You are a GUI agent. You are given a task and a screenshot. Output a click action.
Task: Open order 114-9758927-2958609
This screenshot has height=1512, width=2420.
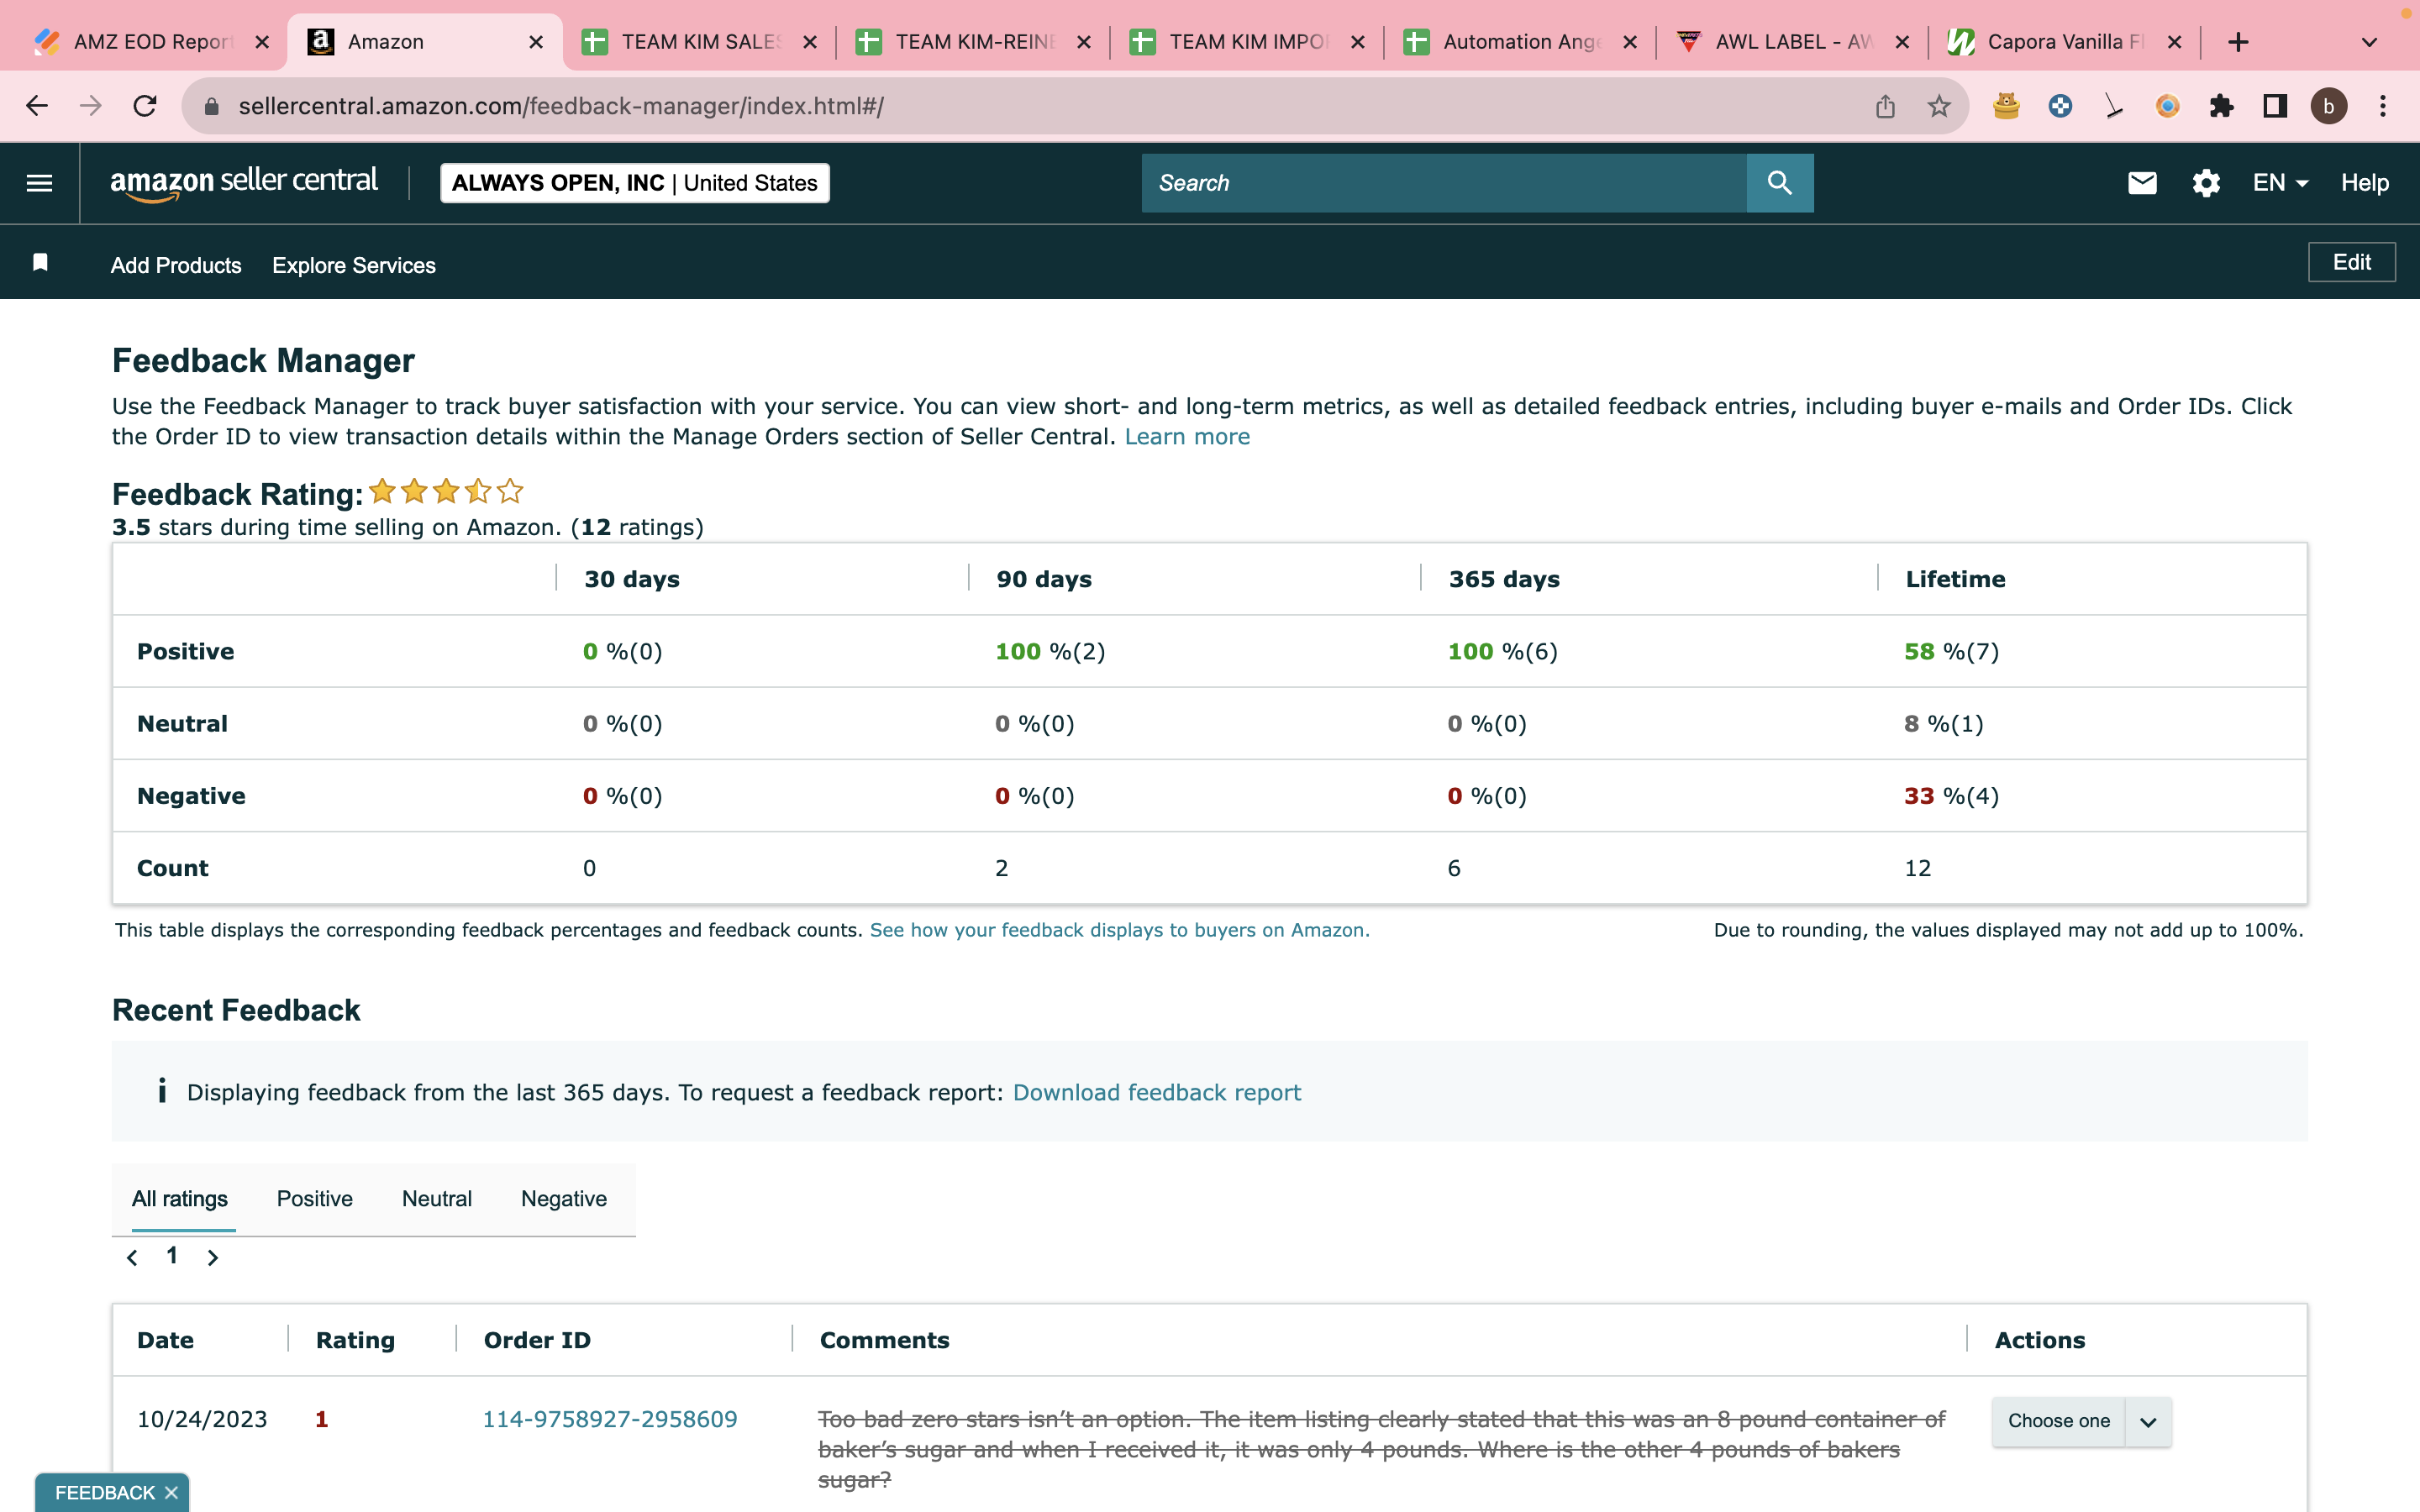(610, 1420)
